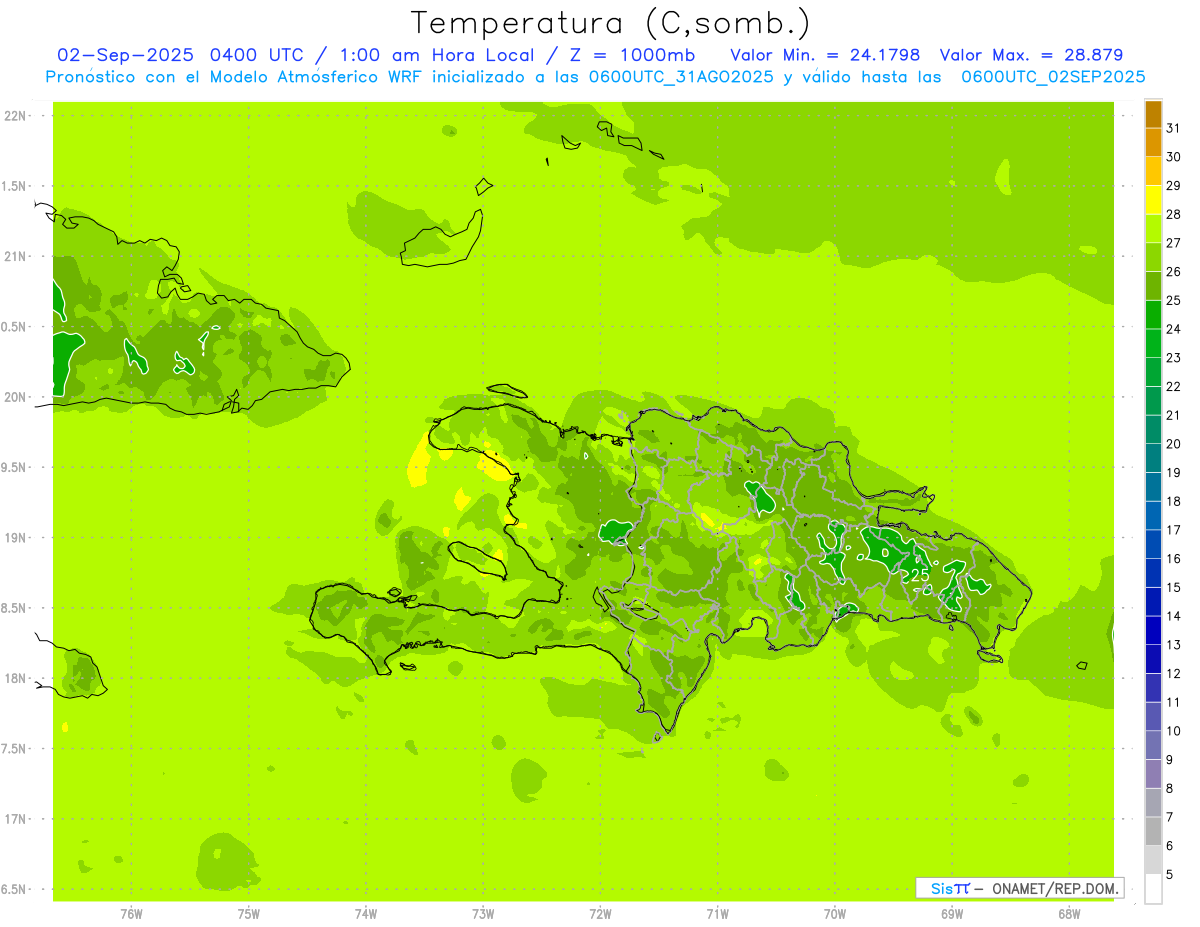Click the purple swatch between legend 8 and 9
Screen dimensions: 1200x927
pos(1153,774)
